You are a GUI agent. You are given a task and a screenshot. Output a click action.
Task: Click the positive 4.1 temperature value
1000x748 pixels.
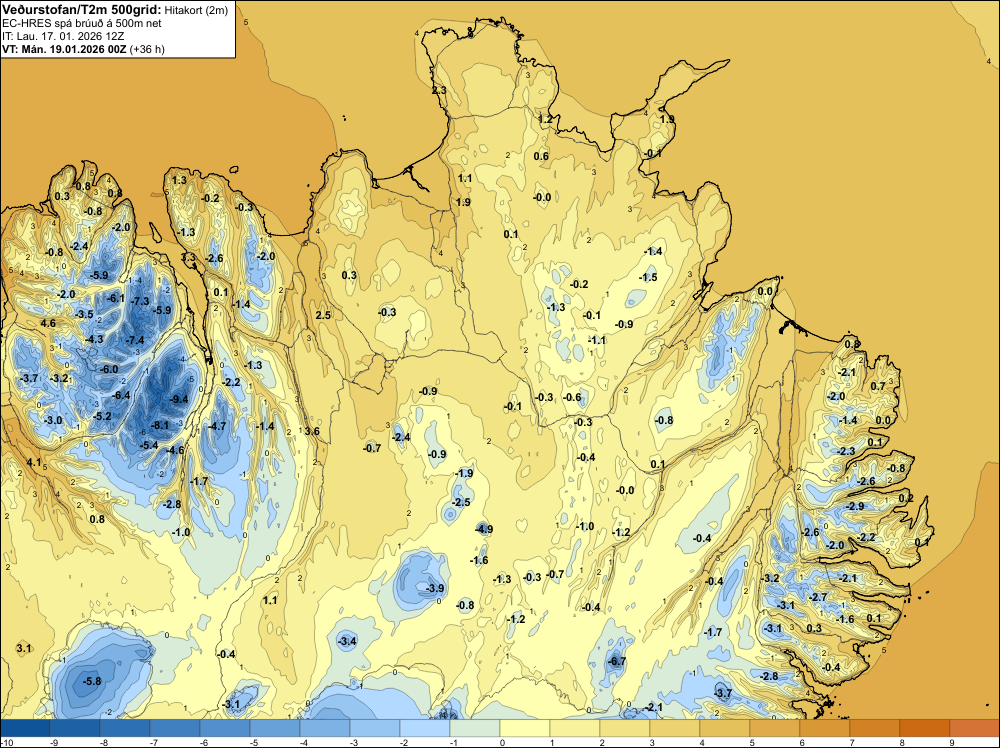point(33,462)
